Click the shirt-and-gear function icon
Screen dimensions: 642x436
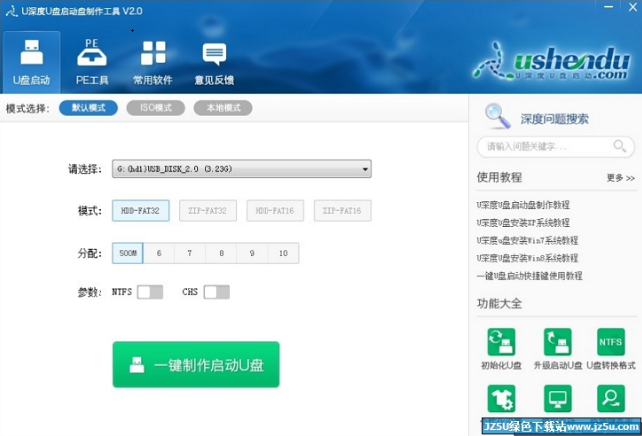pyautogui.click(x=501, y=398)
